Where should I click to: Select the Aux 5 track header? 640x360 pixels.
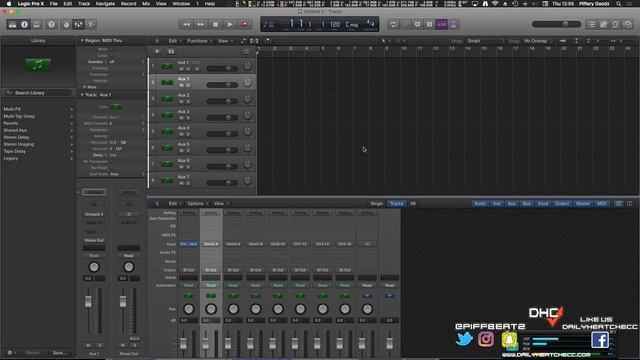pos(202,147)
